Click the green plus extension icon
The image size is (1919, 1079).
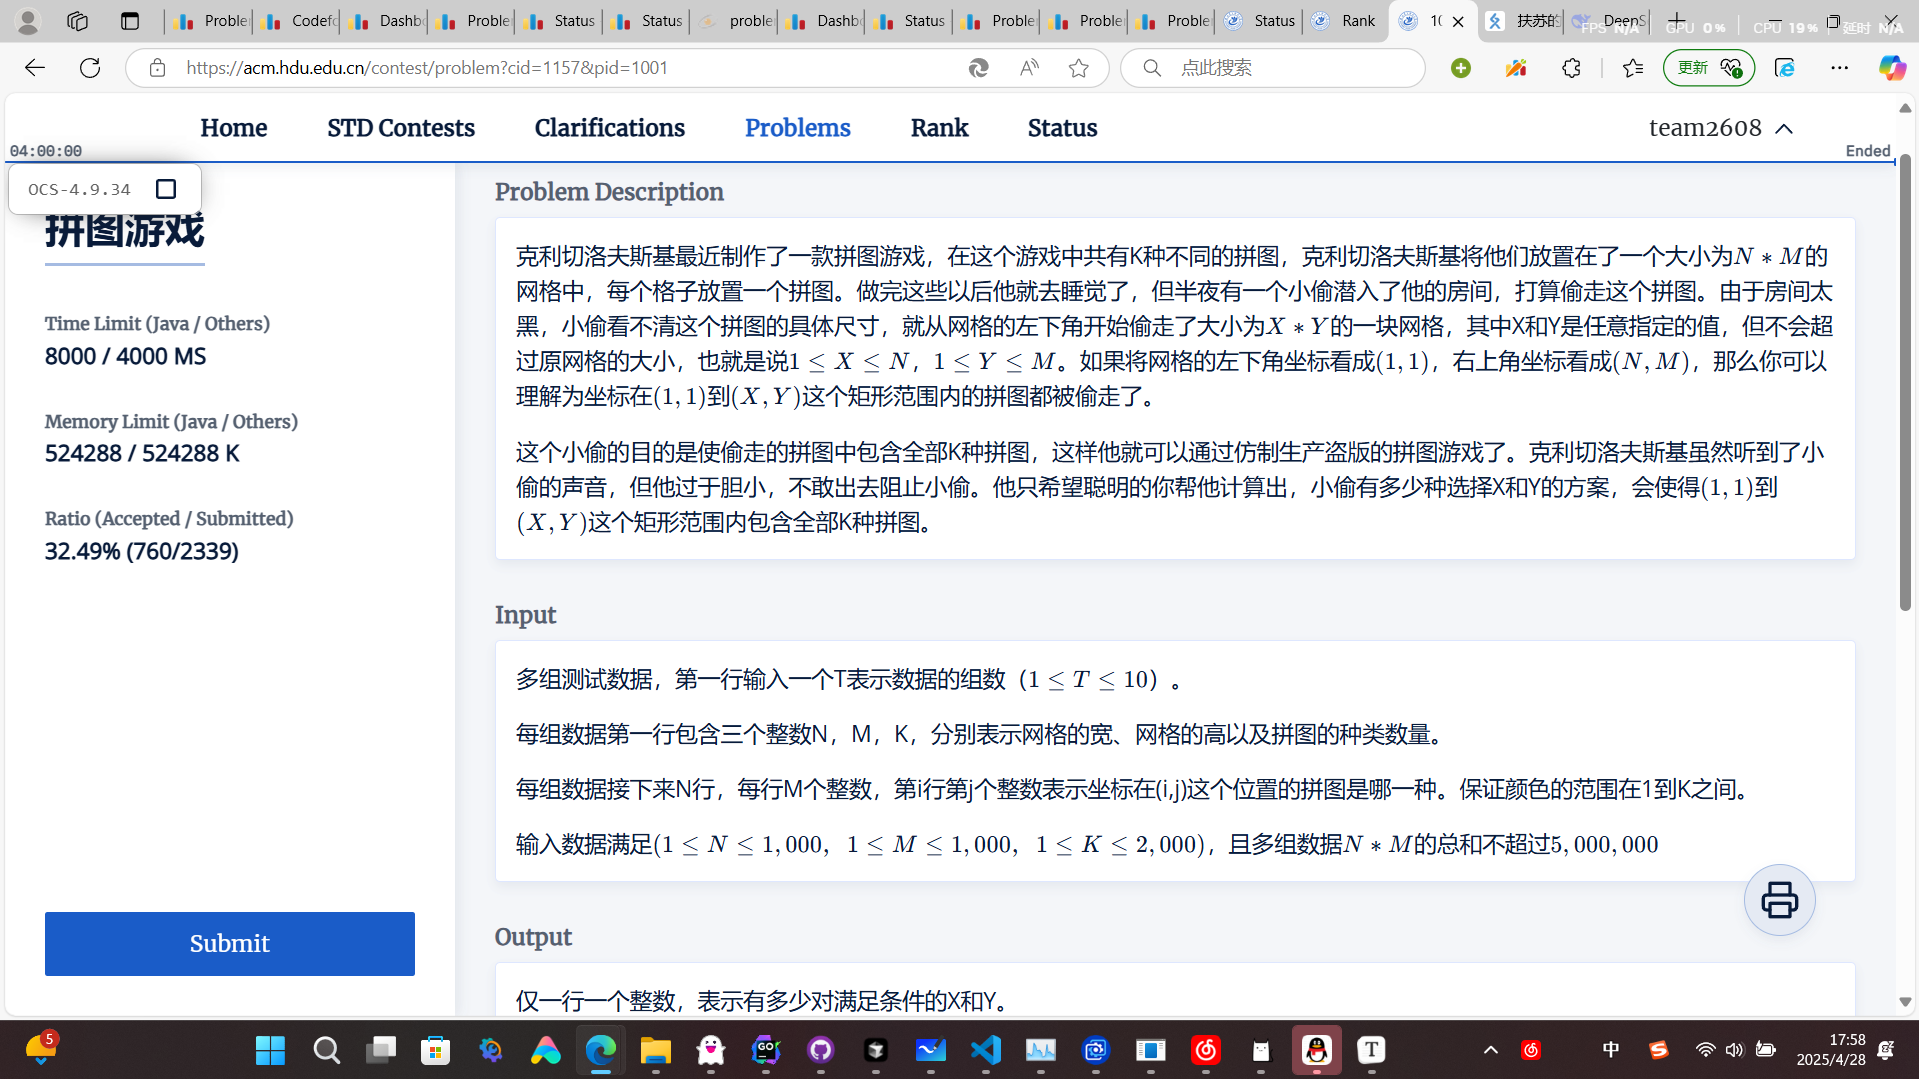1461,68
